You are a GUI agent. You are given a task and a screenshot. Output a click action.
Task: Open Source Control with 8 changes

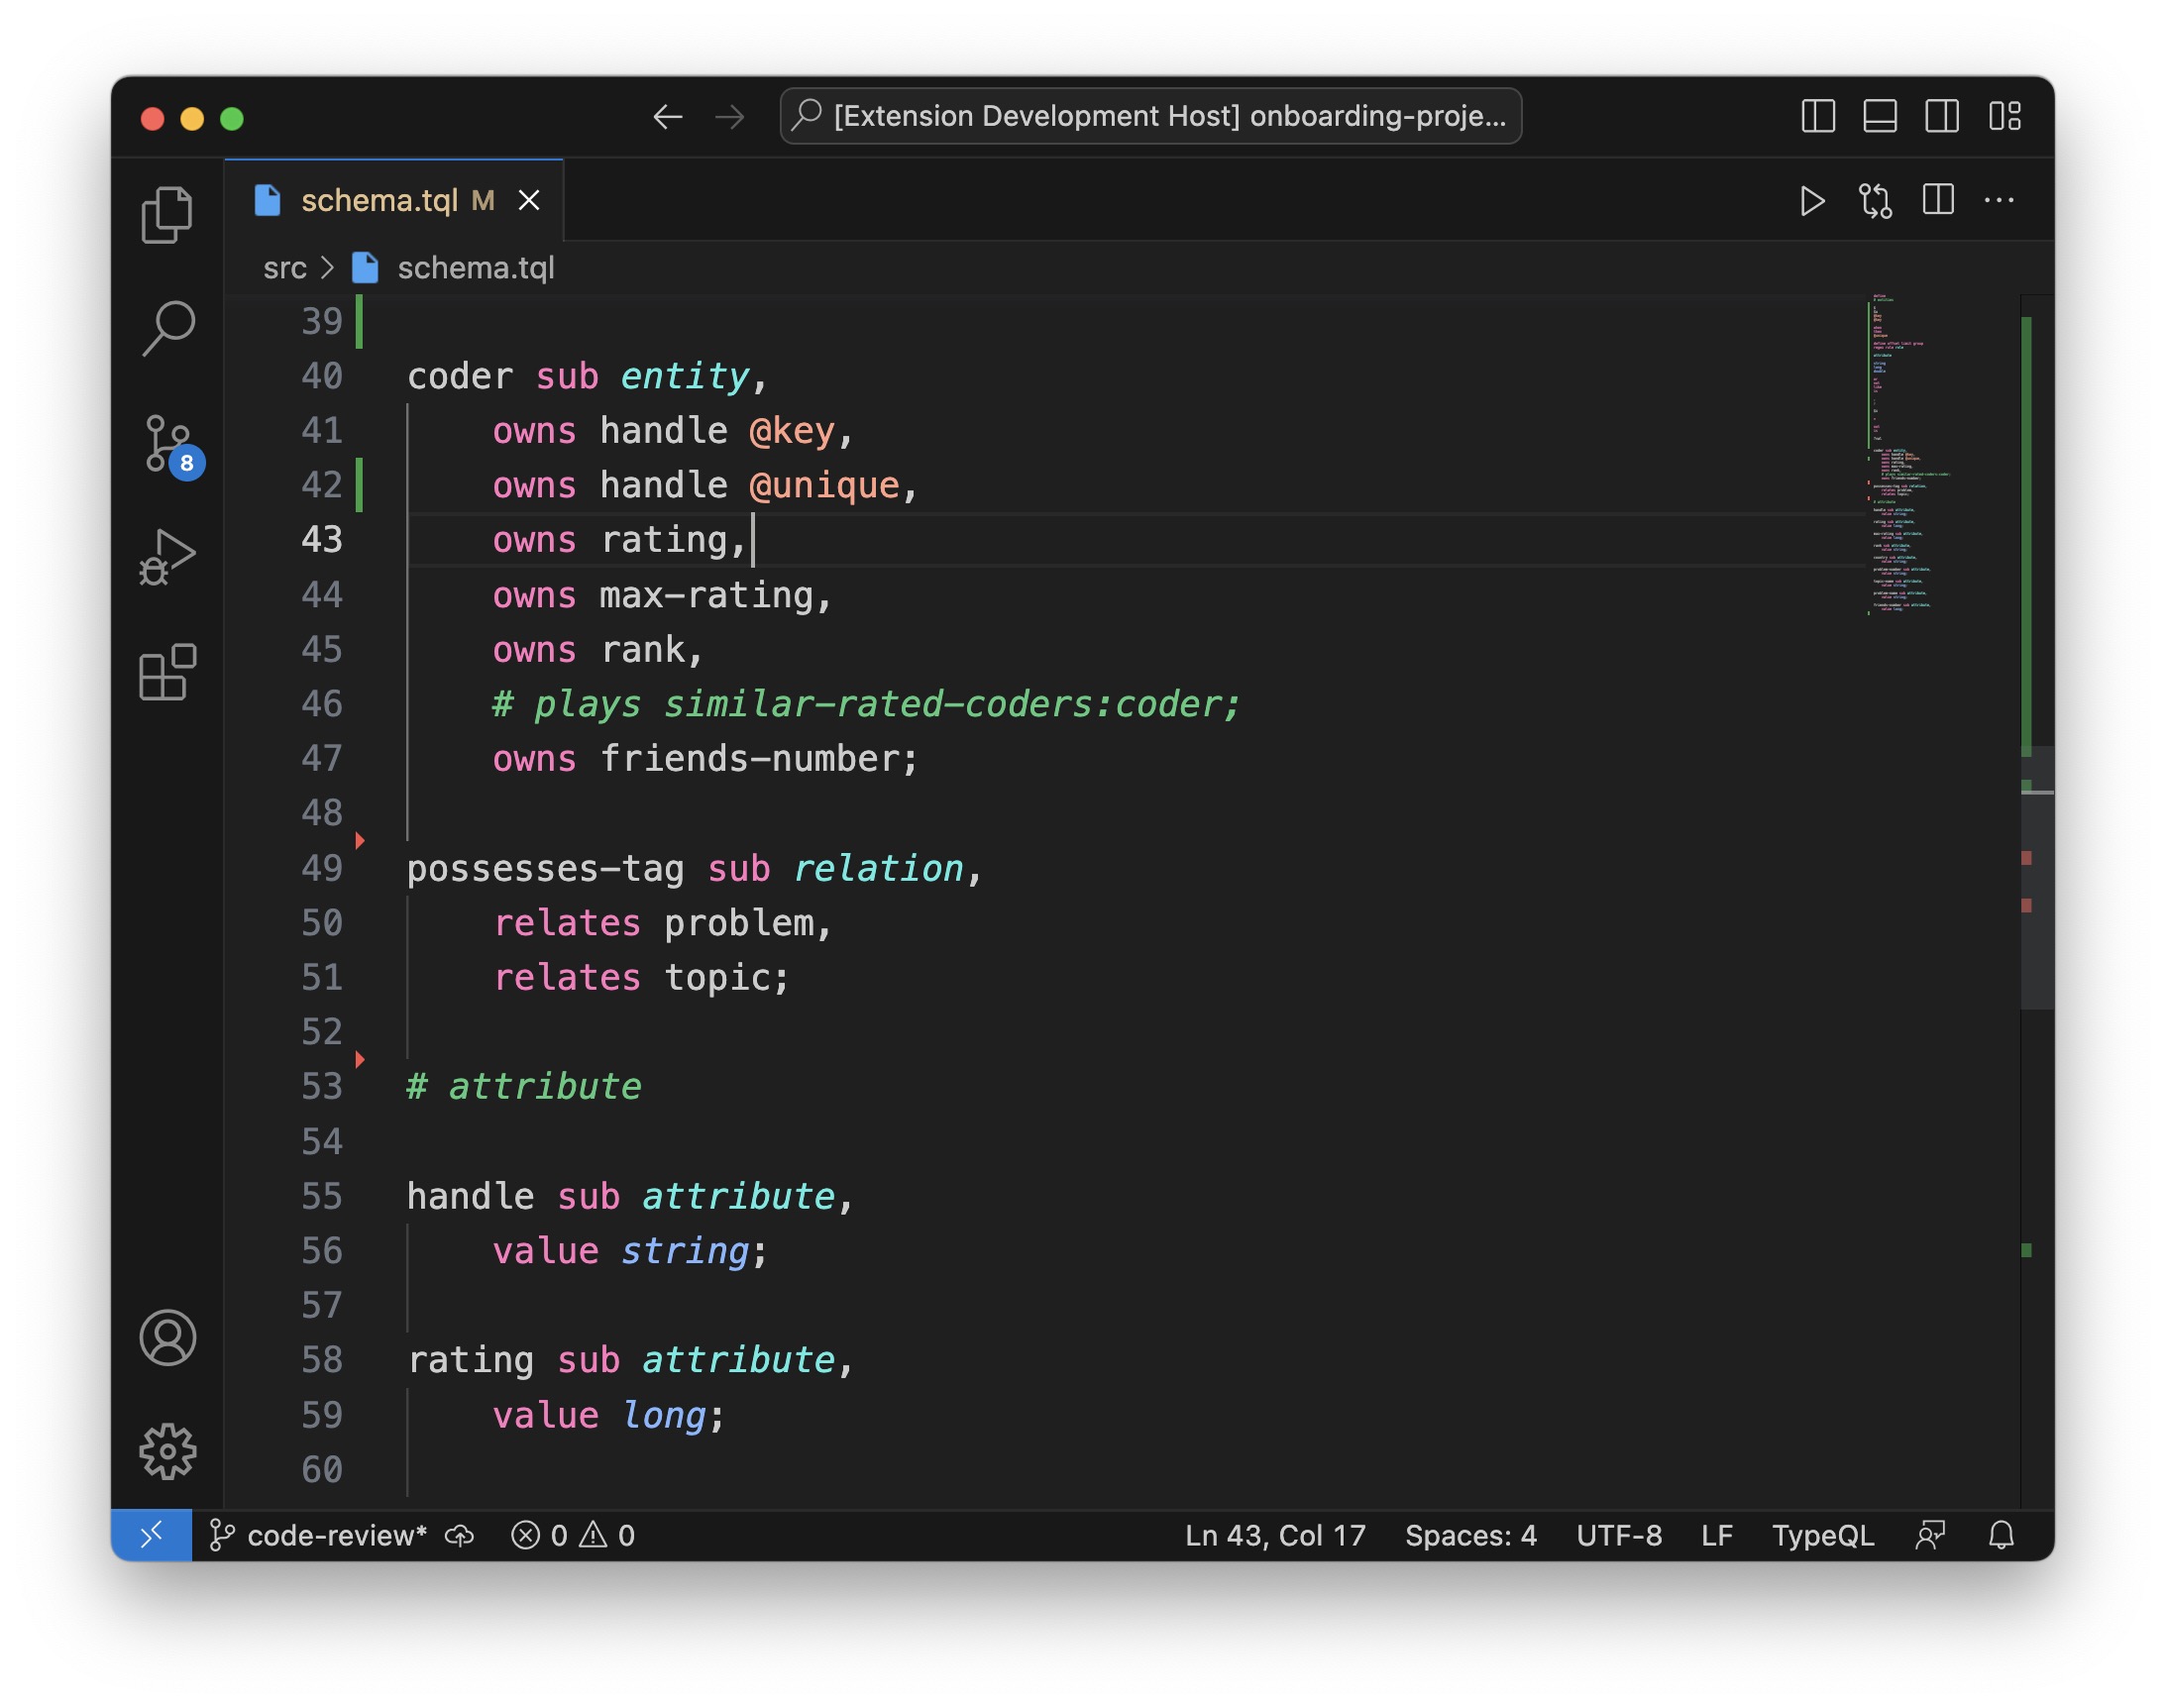point(167,444)
